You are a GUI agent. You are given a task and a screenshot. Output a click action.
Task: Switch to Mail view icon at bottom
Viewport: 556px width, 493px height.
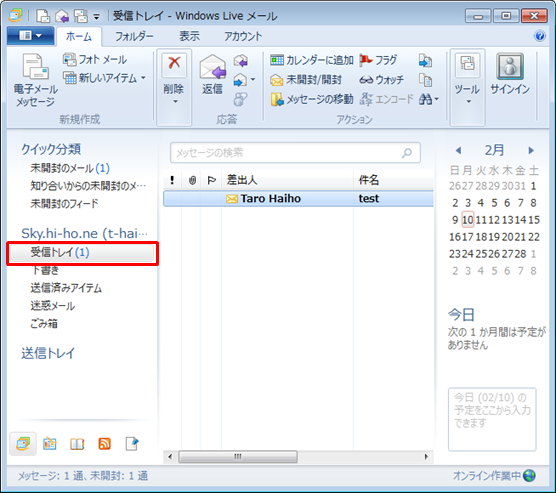point(23,443)
